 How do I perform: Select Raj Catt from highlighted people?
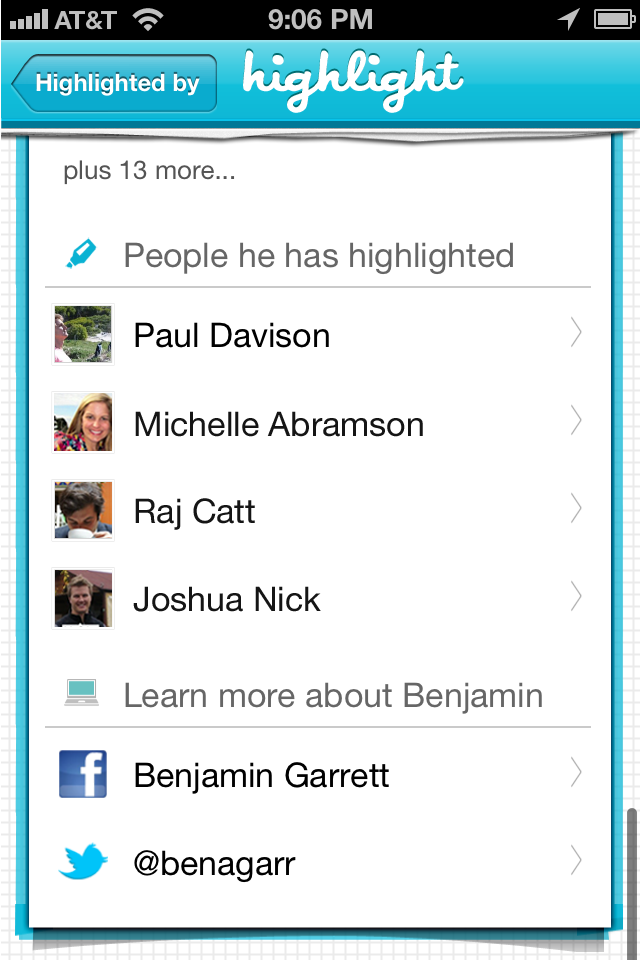318,510
